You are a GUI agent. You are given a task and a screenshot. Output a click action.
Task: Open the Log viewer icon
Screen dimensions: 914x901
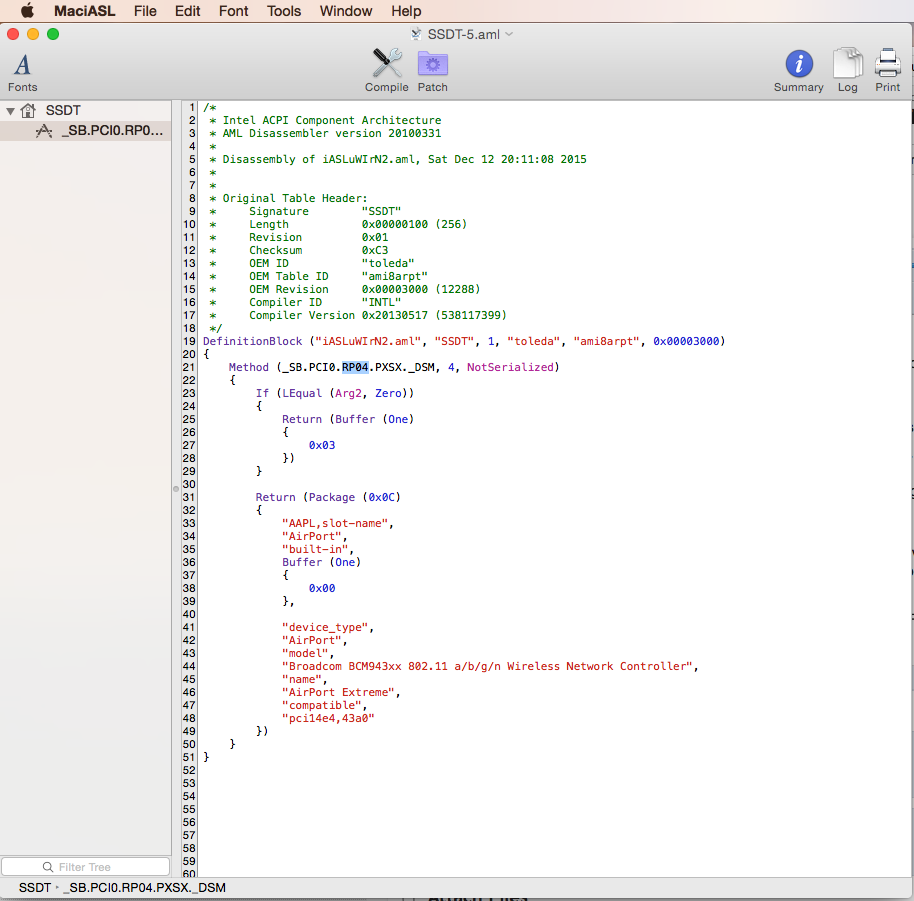pyautogui.click(x=847, y=64)
